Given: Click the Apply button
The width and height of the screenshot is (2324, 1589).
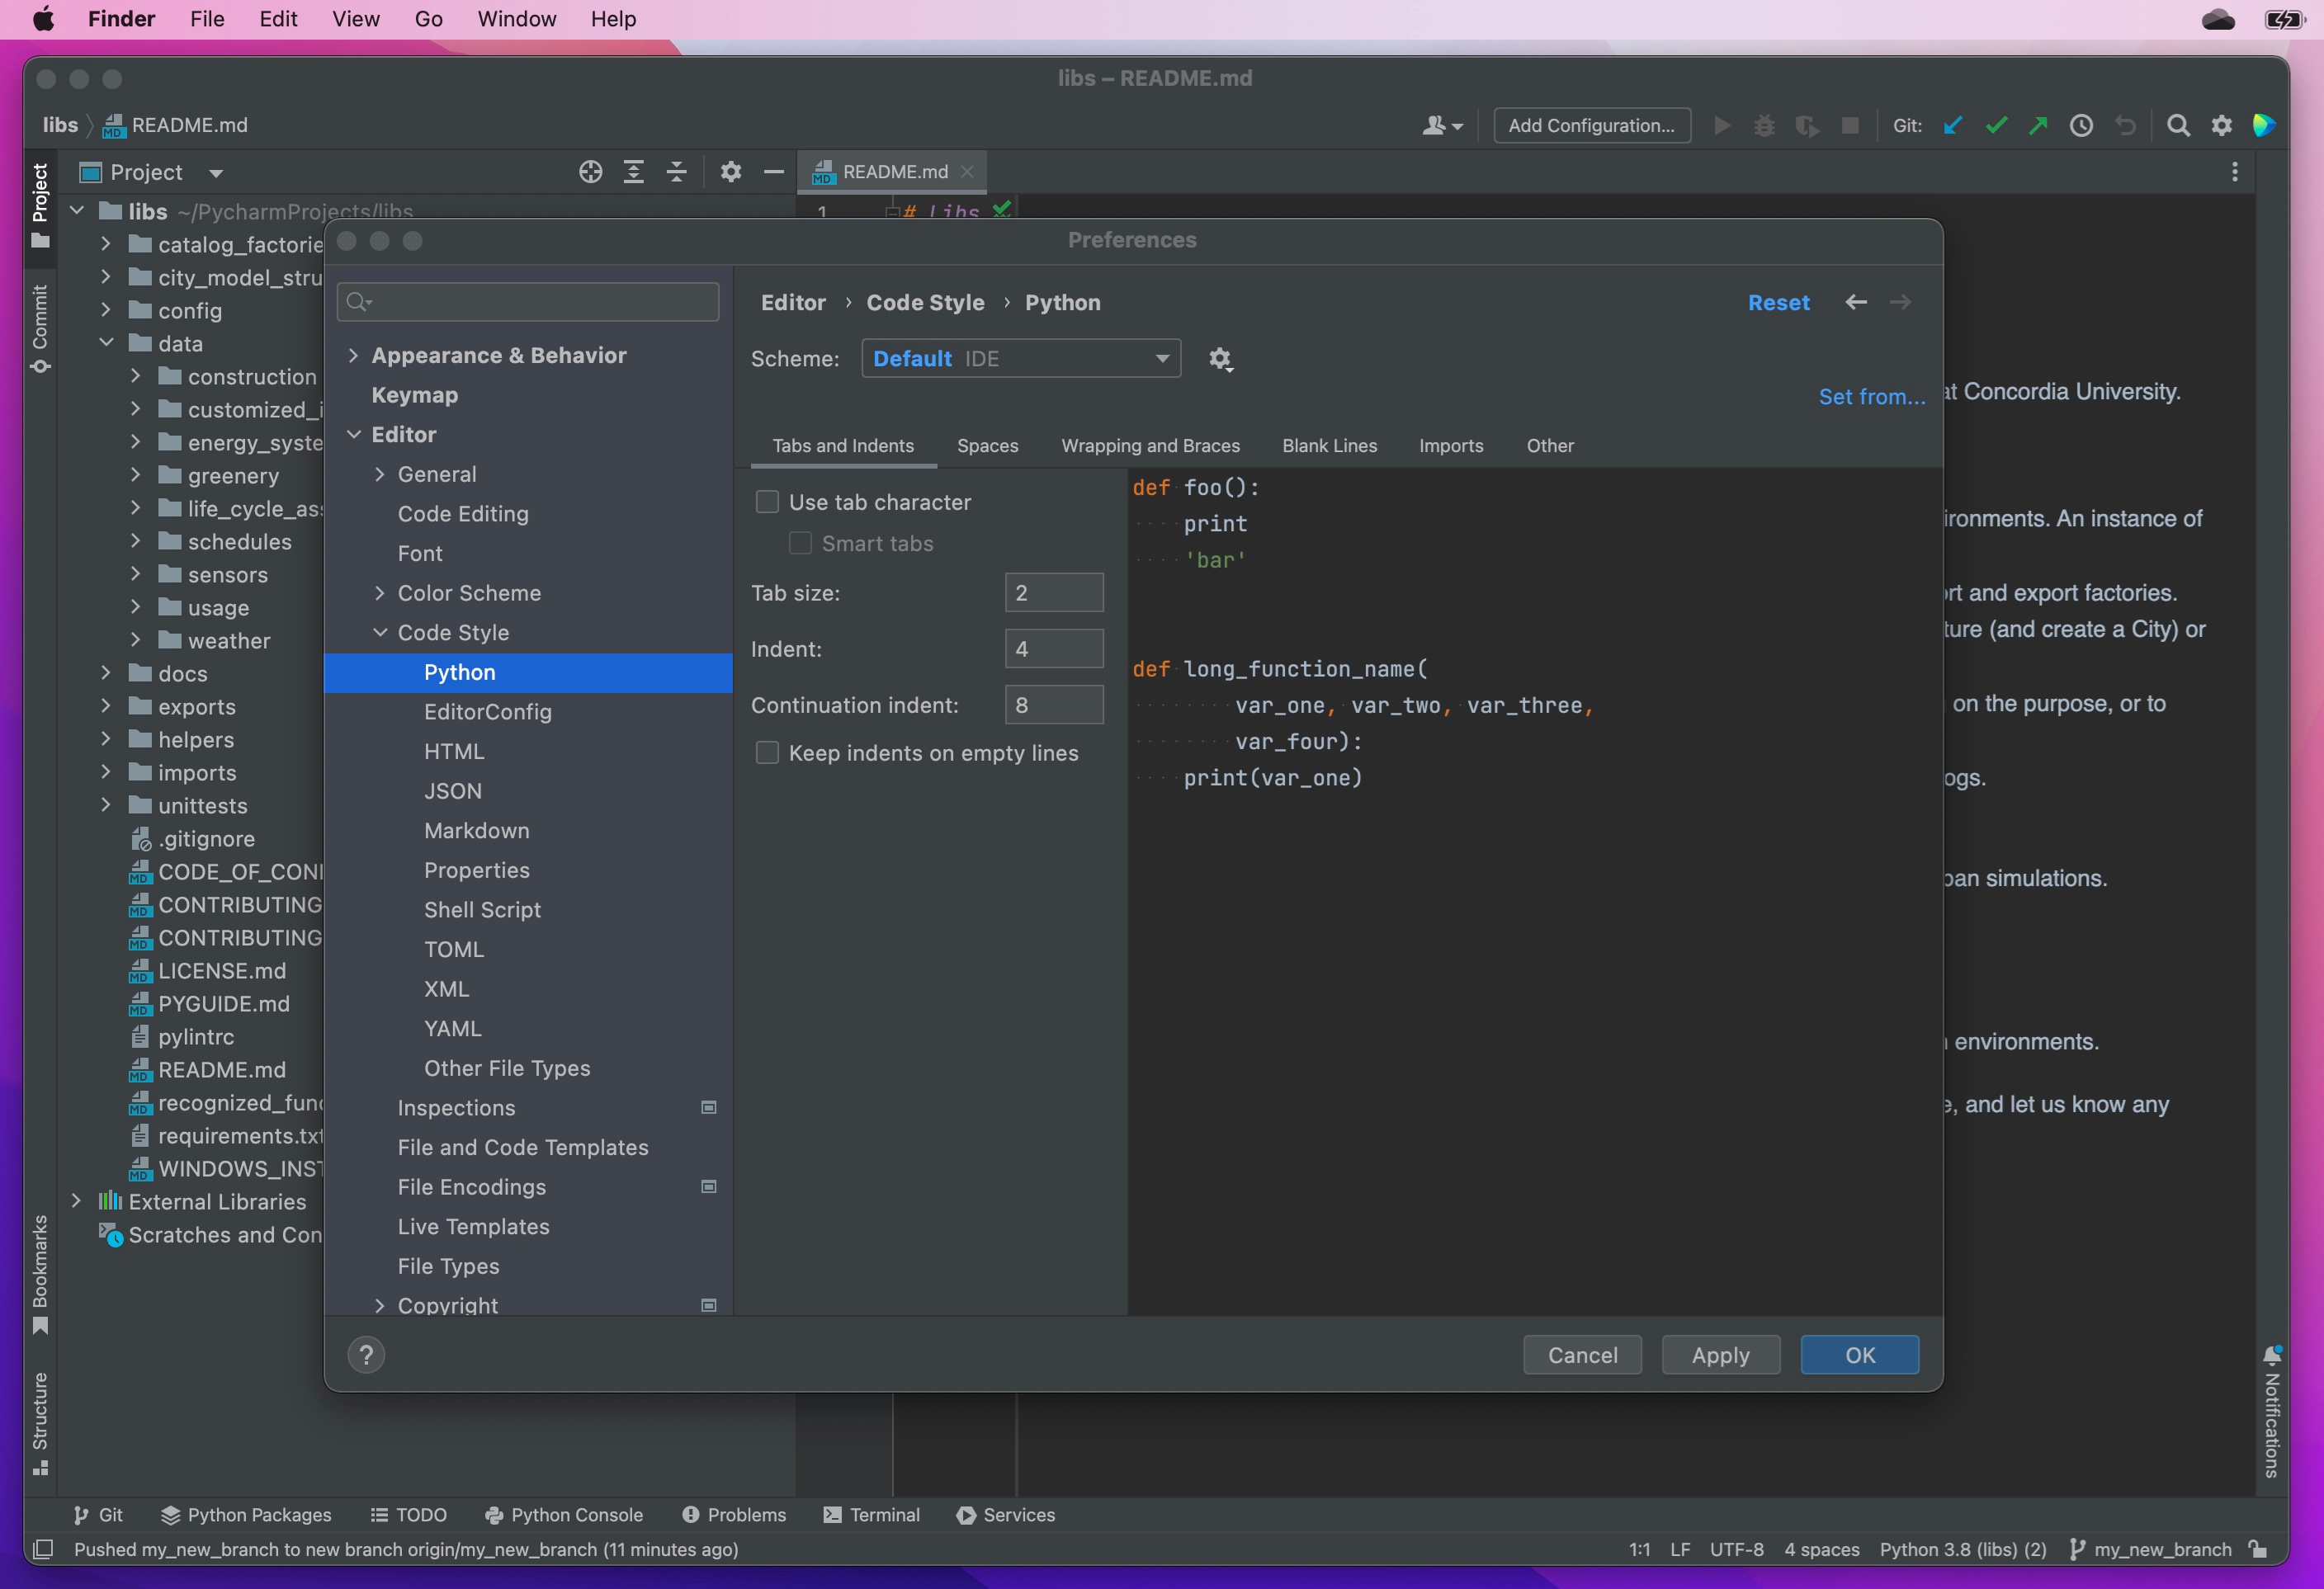Looking at the screenshot, I should (x=1720, y=1354).
